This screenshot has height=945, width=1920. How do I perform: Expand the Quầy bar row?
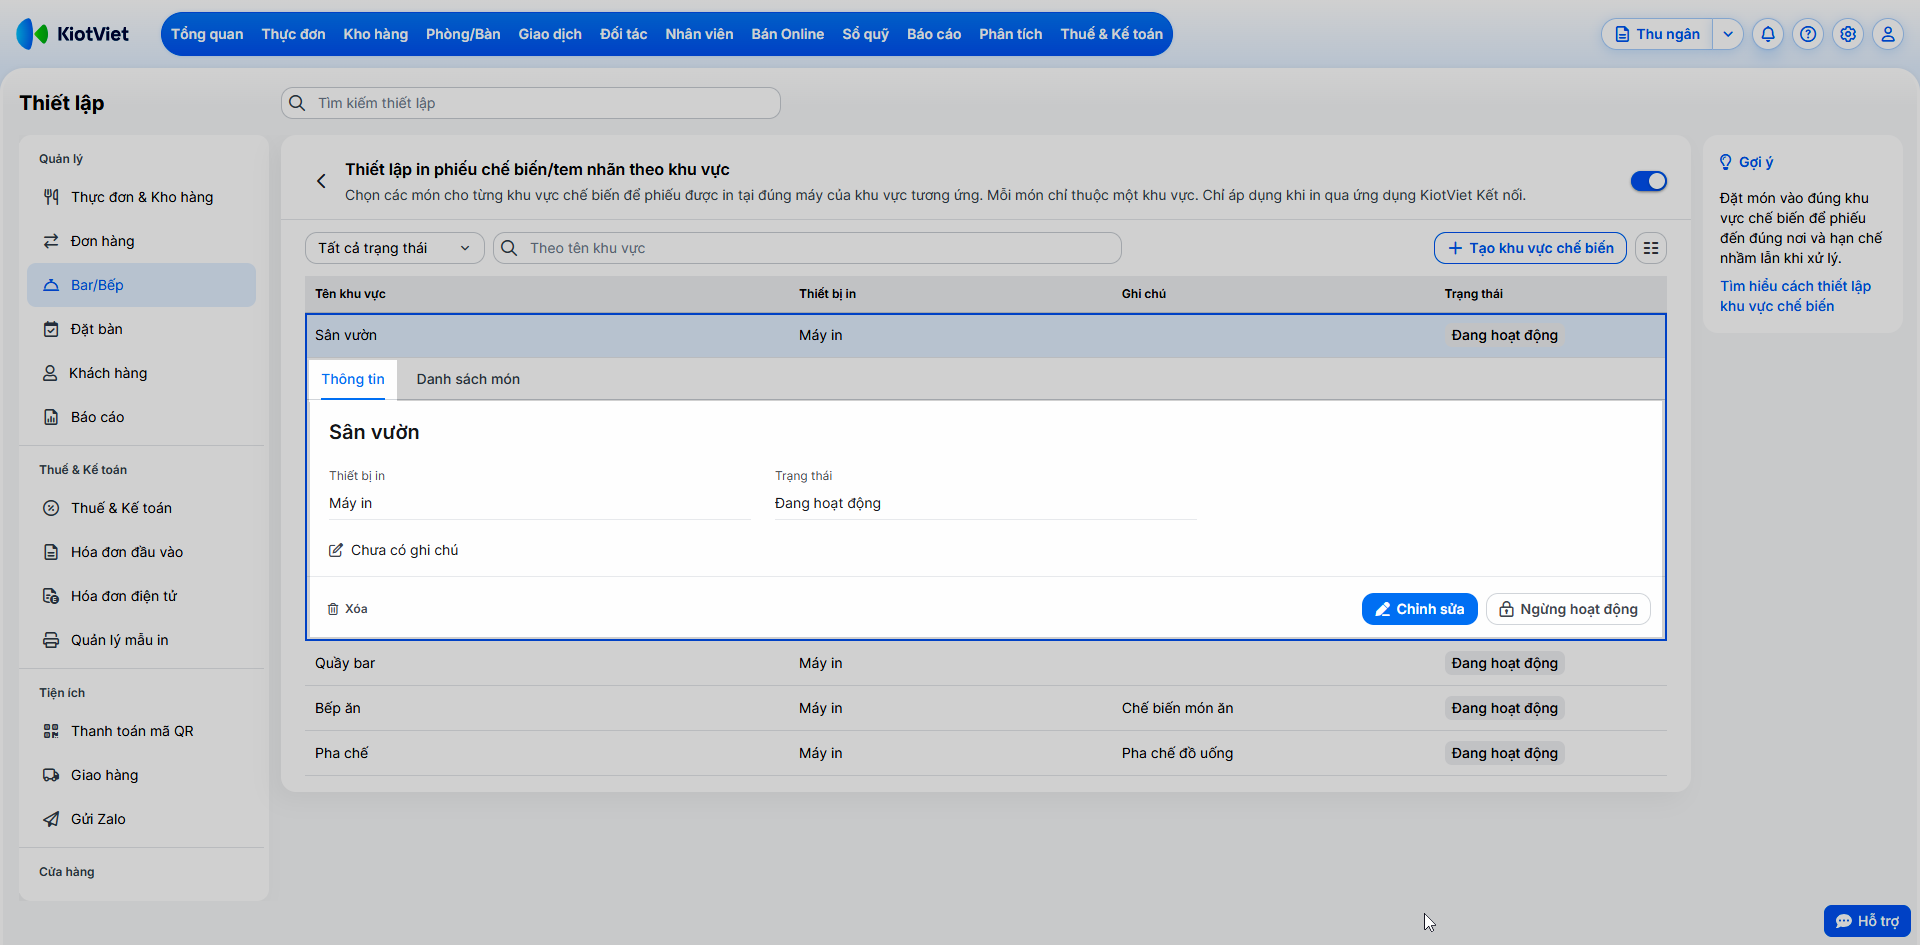tap(986, 663)
